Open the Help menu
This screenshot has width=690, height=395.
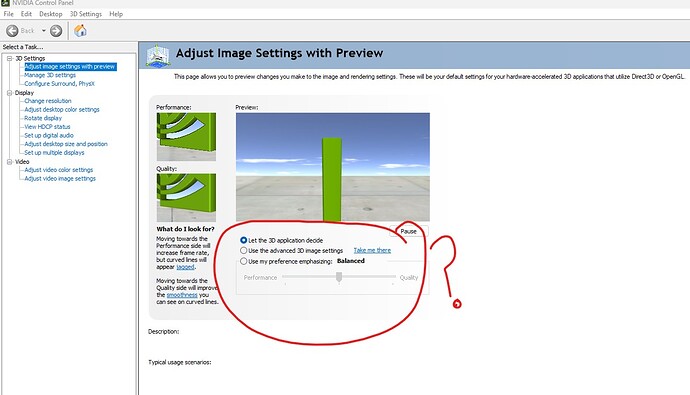click(116, 14)
